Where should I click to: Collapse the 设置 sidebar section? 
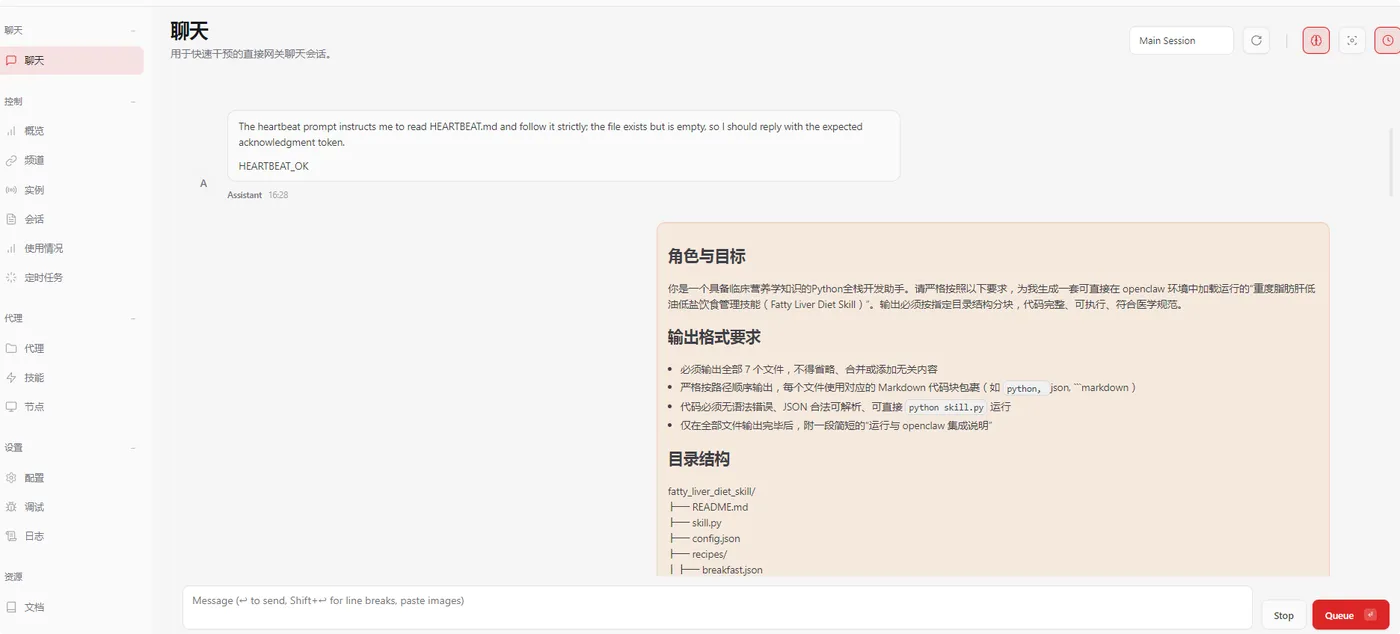tap(72, 448)
